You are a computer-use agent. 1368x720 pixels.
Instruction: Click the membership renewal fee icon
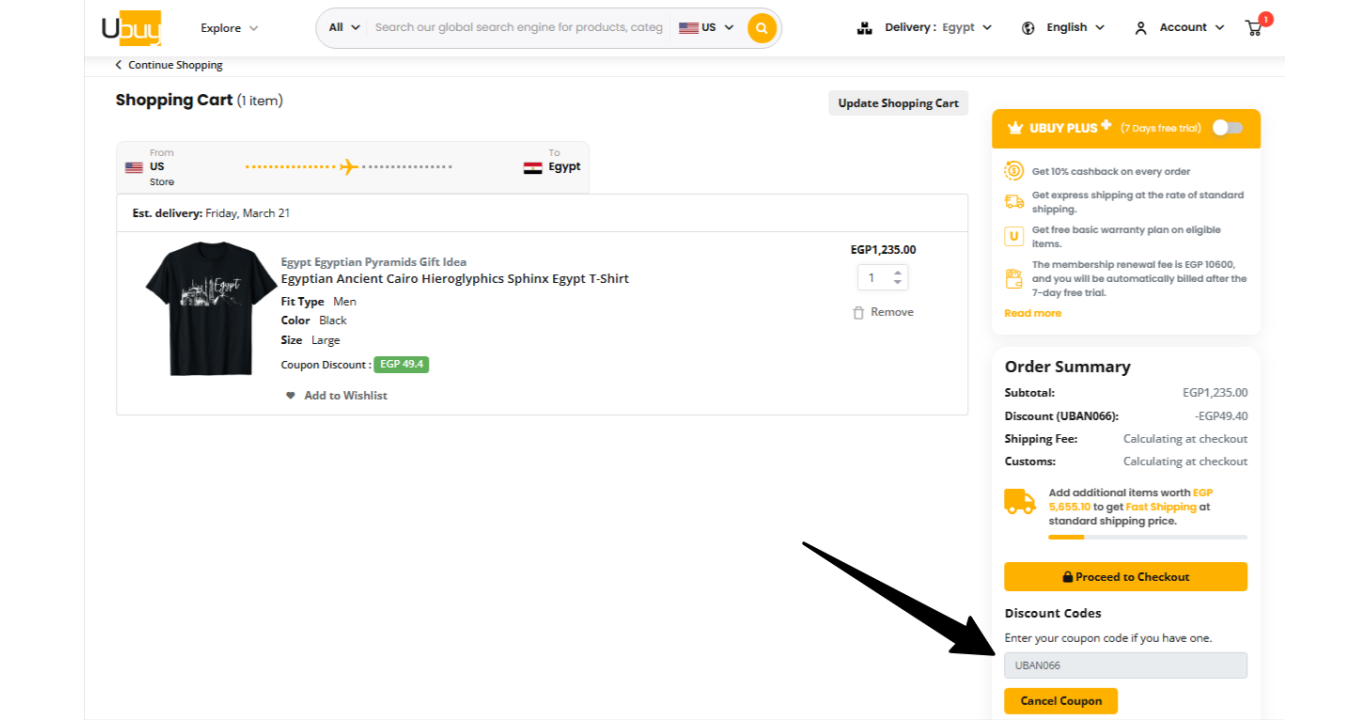coord(1014,279)
